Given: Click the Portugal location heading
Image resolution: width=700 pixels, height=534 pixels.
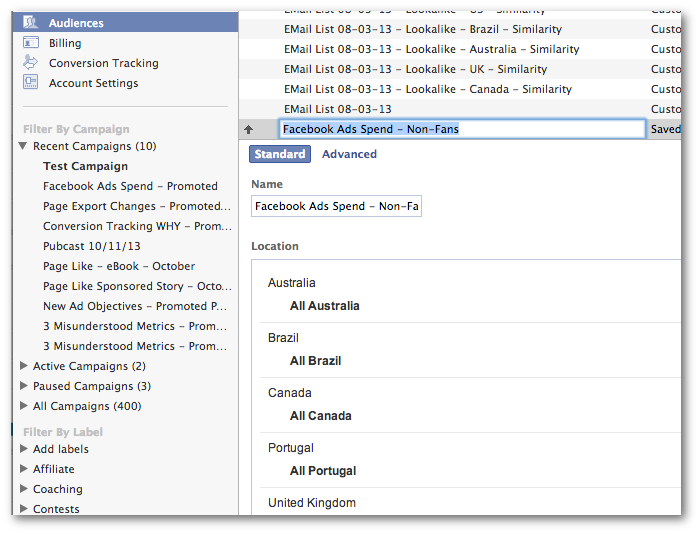Looking at the screenshot, I should coord(291,448).
